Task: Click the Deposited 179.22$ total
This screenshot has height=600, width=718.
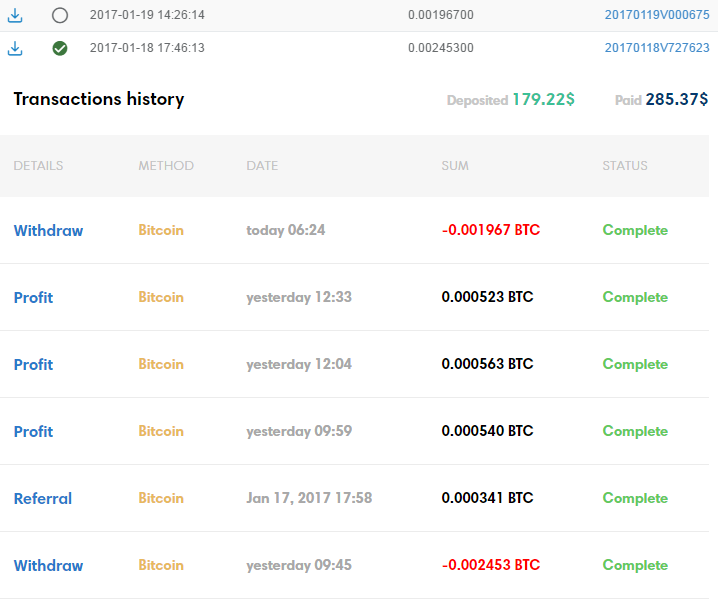Action: pyautogui.click(x=511, y=99)
